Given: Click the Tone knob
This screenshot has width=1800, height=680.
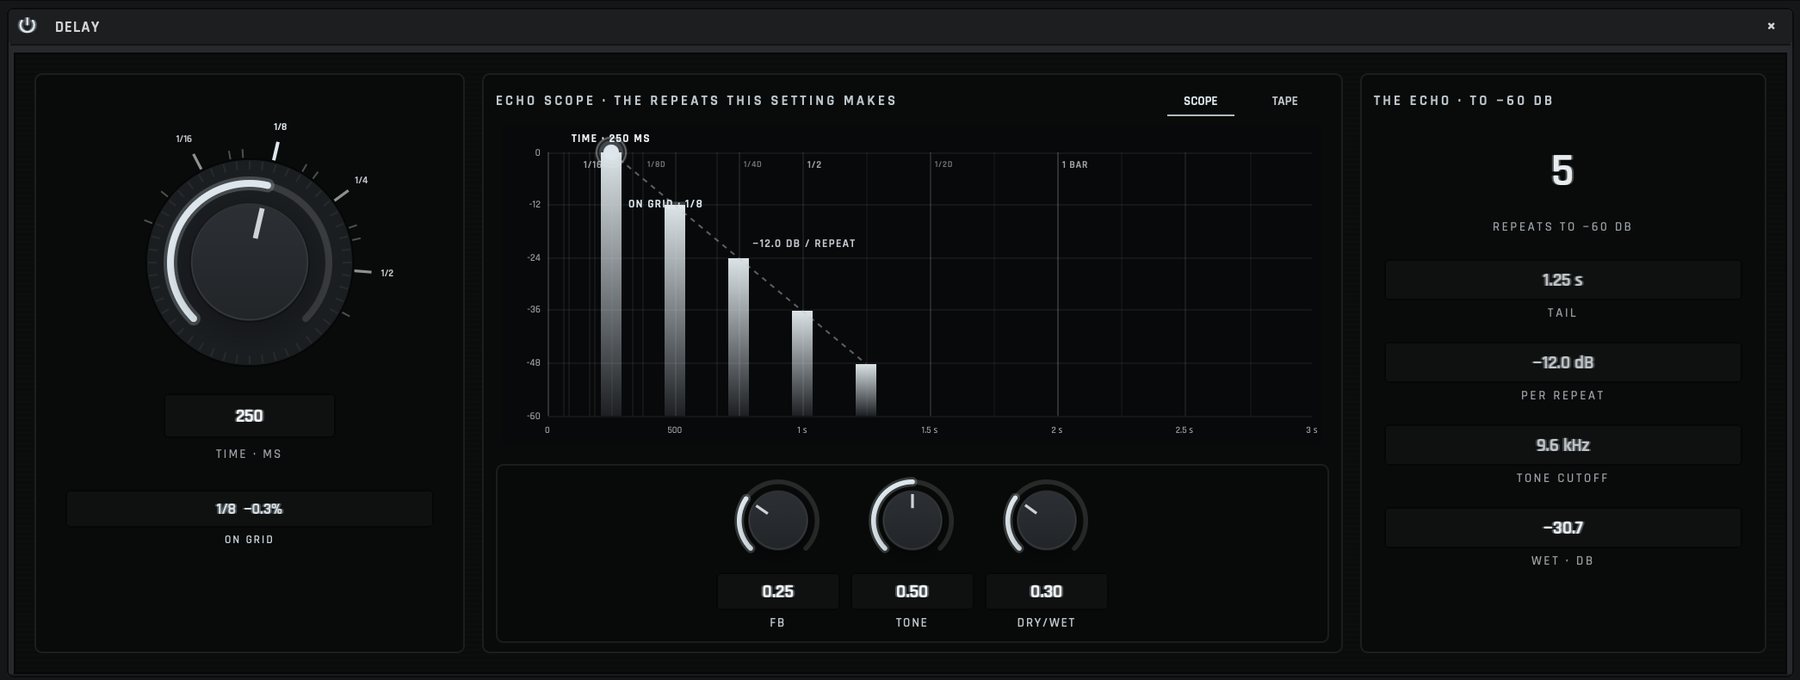Looking at the screenshot, I should click(x=911, y=520).
